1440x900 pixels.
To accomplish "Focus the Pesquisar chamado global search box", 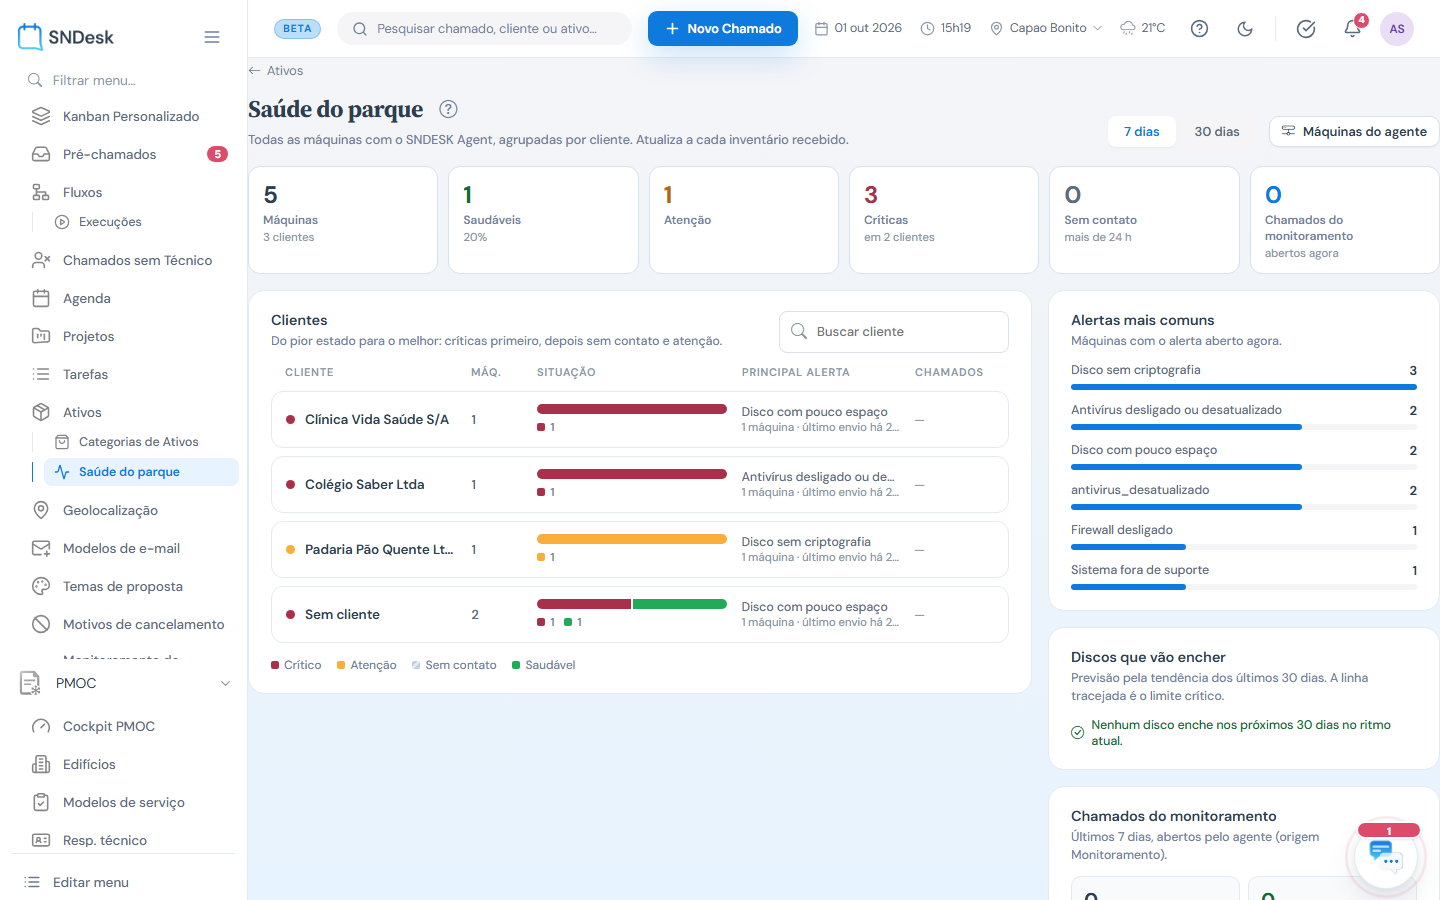I will point(484,29).
